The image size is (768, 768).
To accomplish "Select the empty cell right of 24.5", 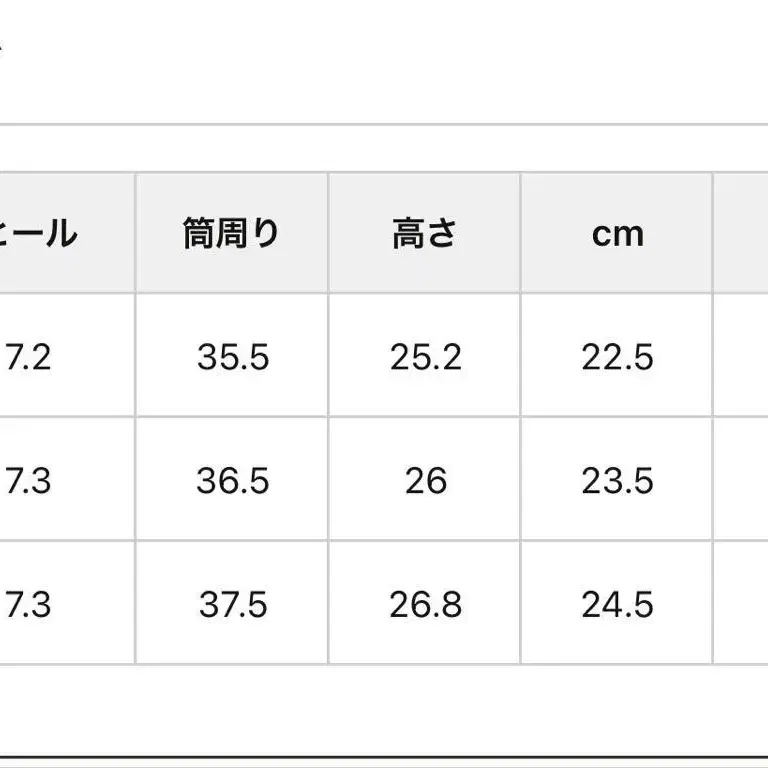I will [x=741, y=605].
